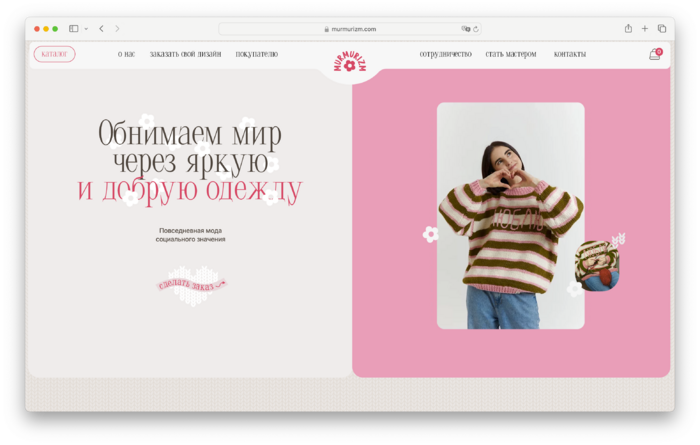The image size is (700, 445).
Task: Open the shopping cart icon
Action: pos(655,54)
